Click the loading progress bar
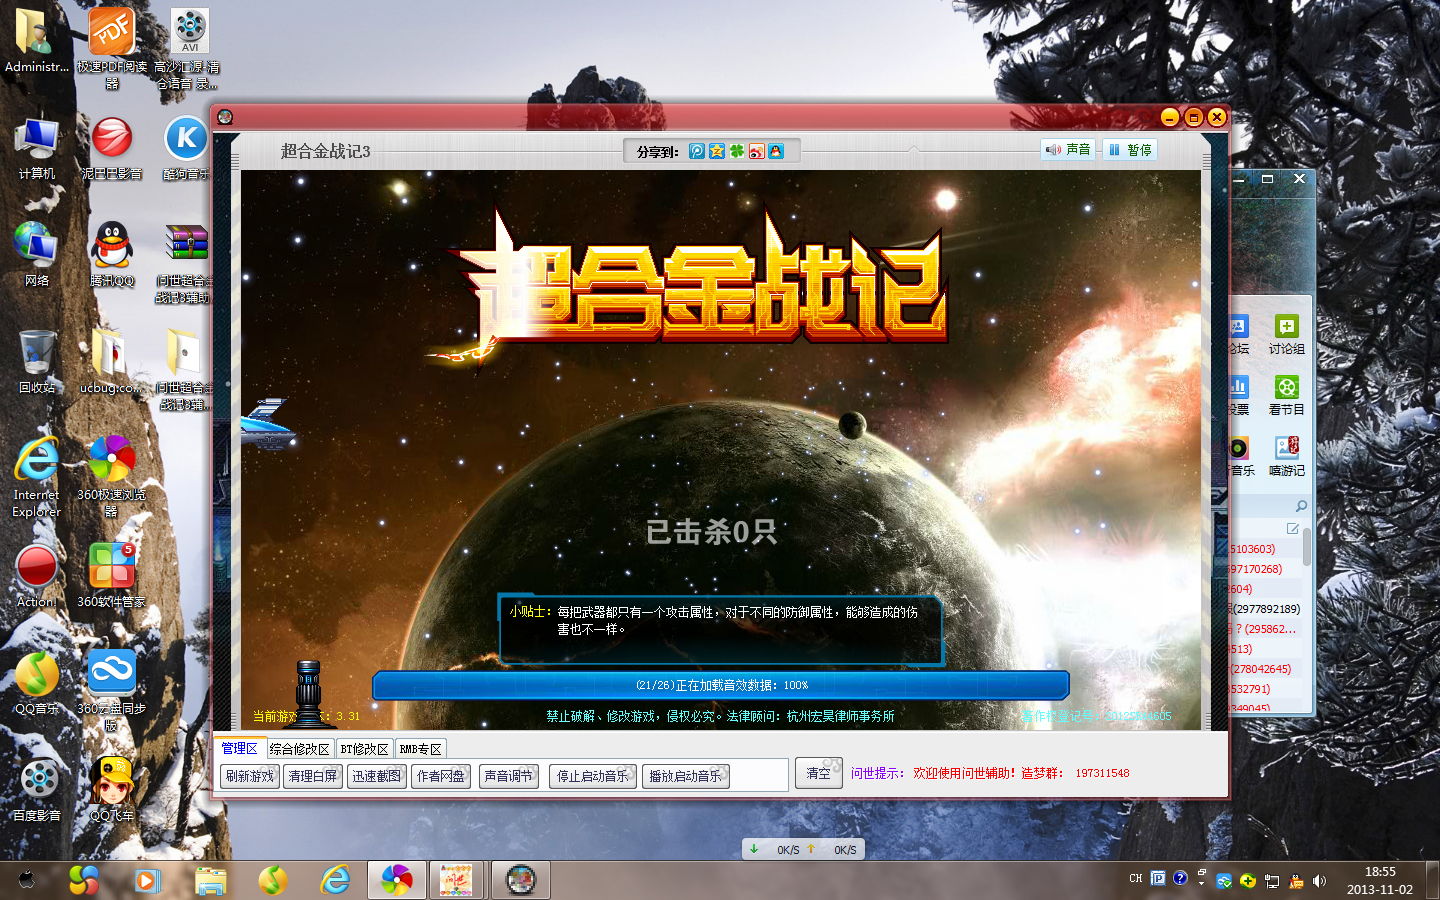 click(721, 685)
